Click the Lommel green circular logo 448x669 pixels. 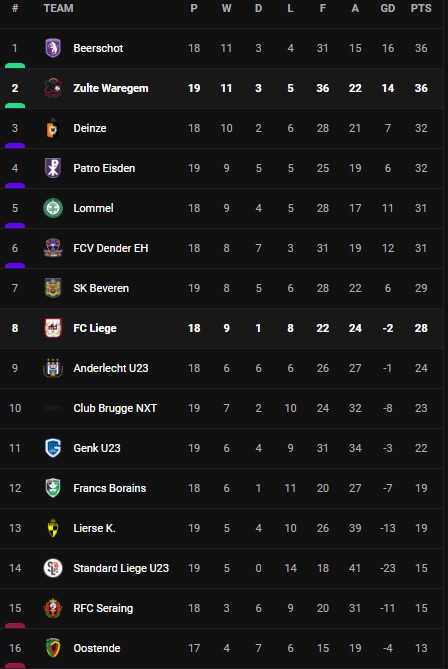pos(53,208)
